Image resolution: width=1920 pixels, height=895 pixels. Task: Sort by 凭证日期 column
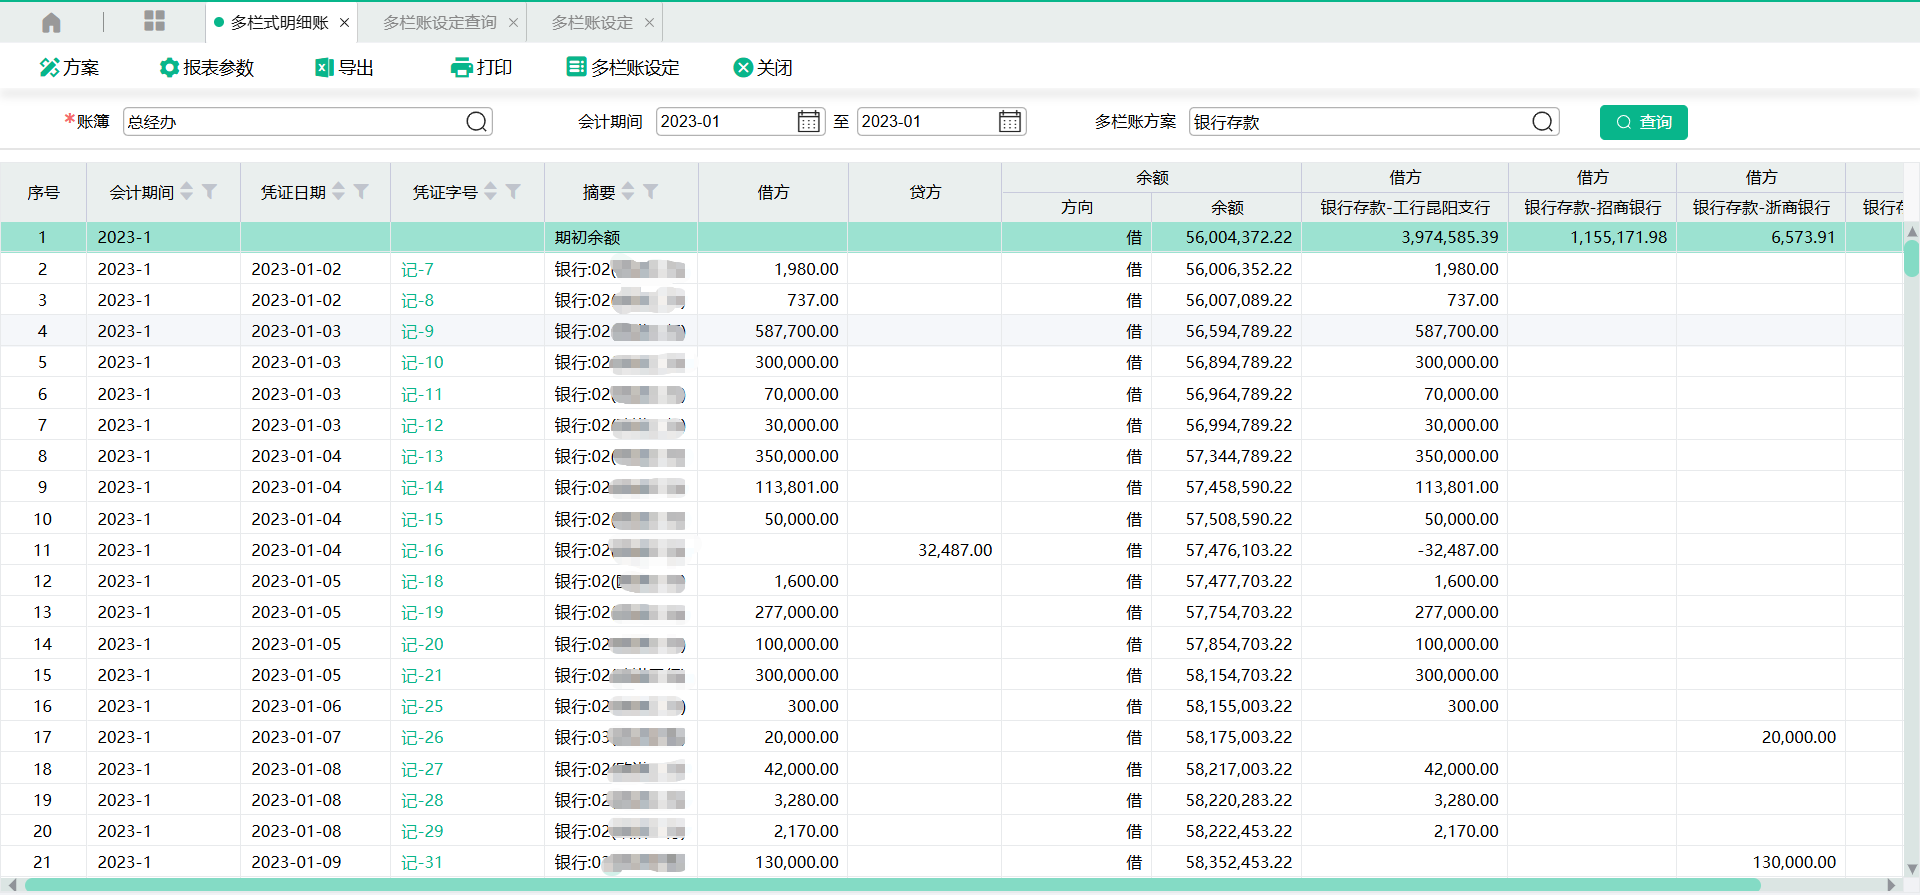[x=339, y=191]
